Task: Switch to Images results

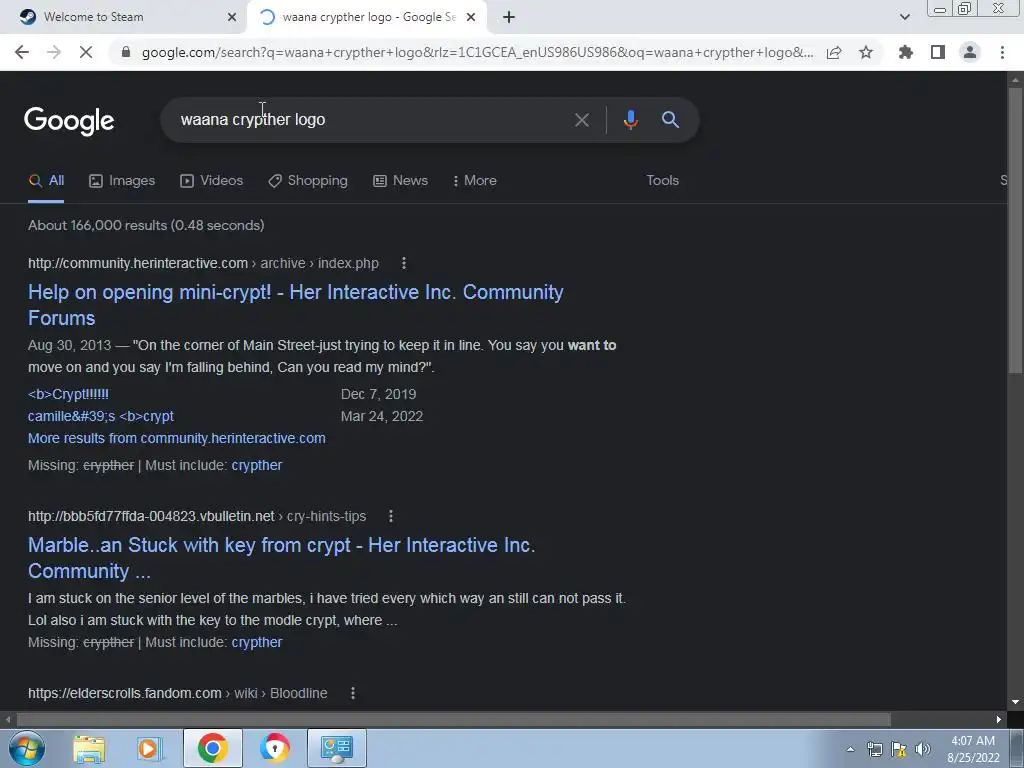Action: click(122, 180)
